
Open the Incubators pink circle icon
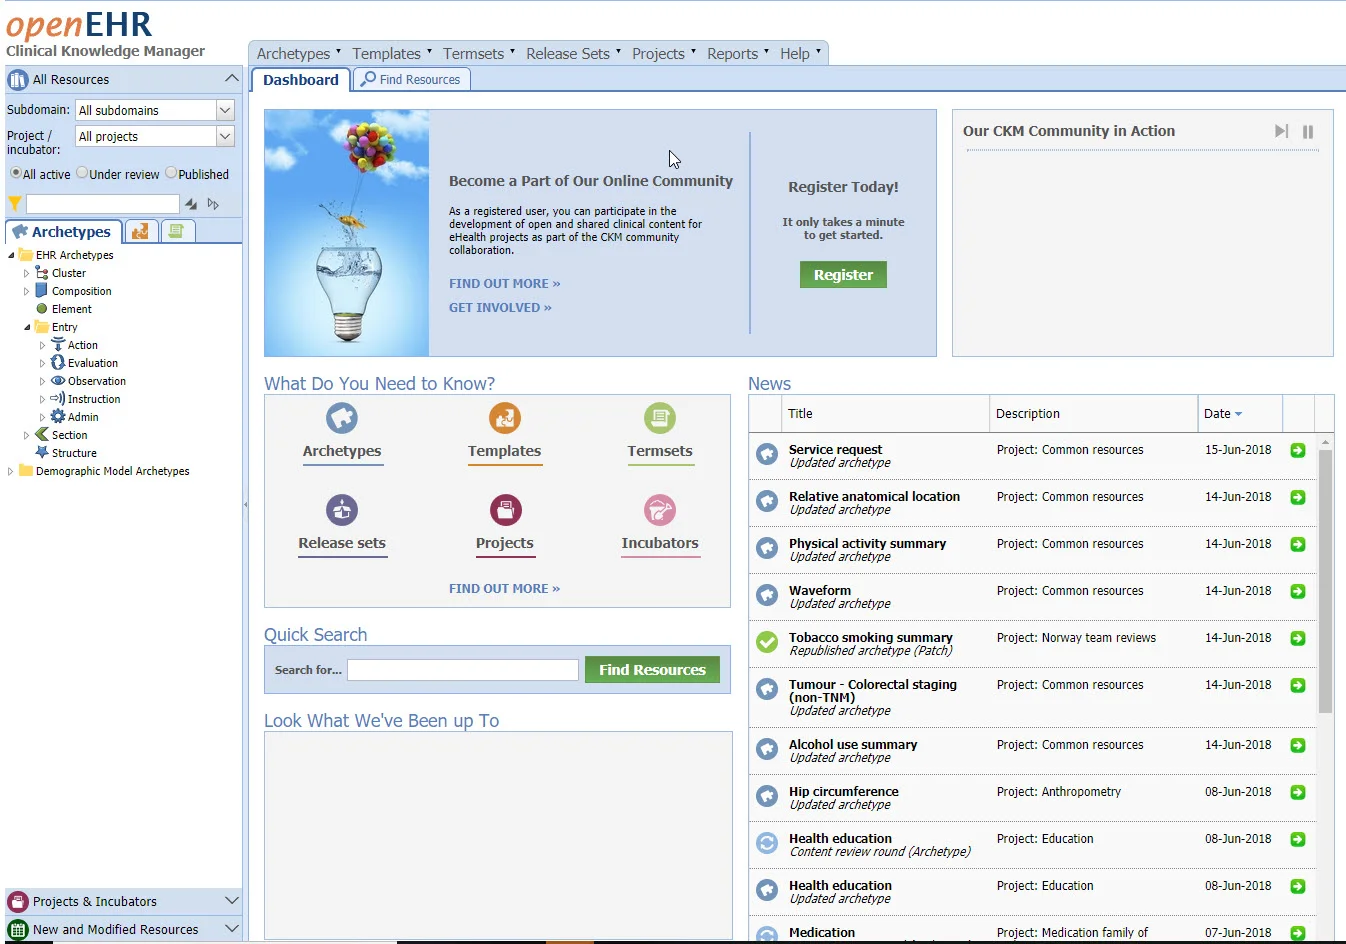point(660,510)
